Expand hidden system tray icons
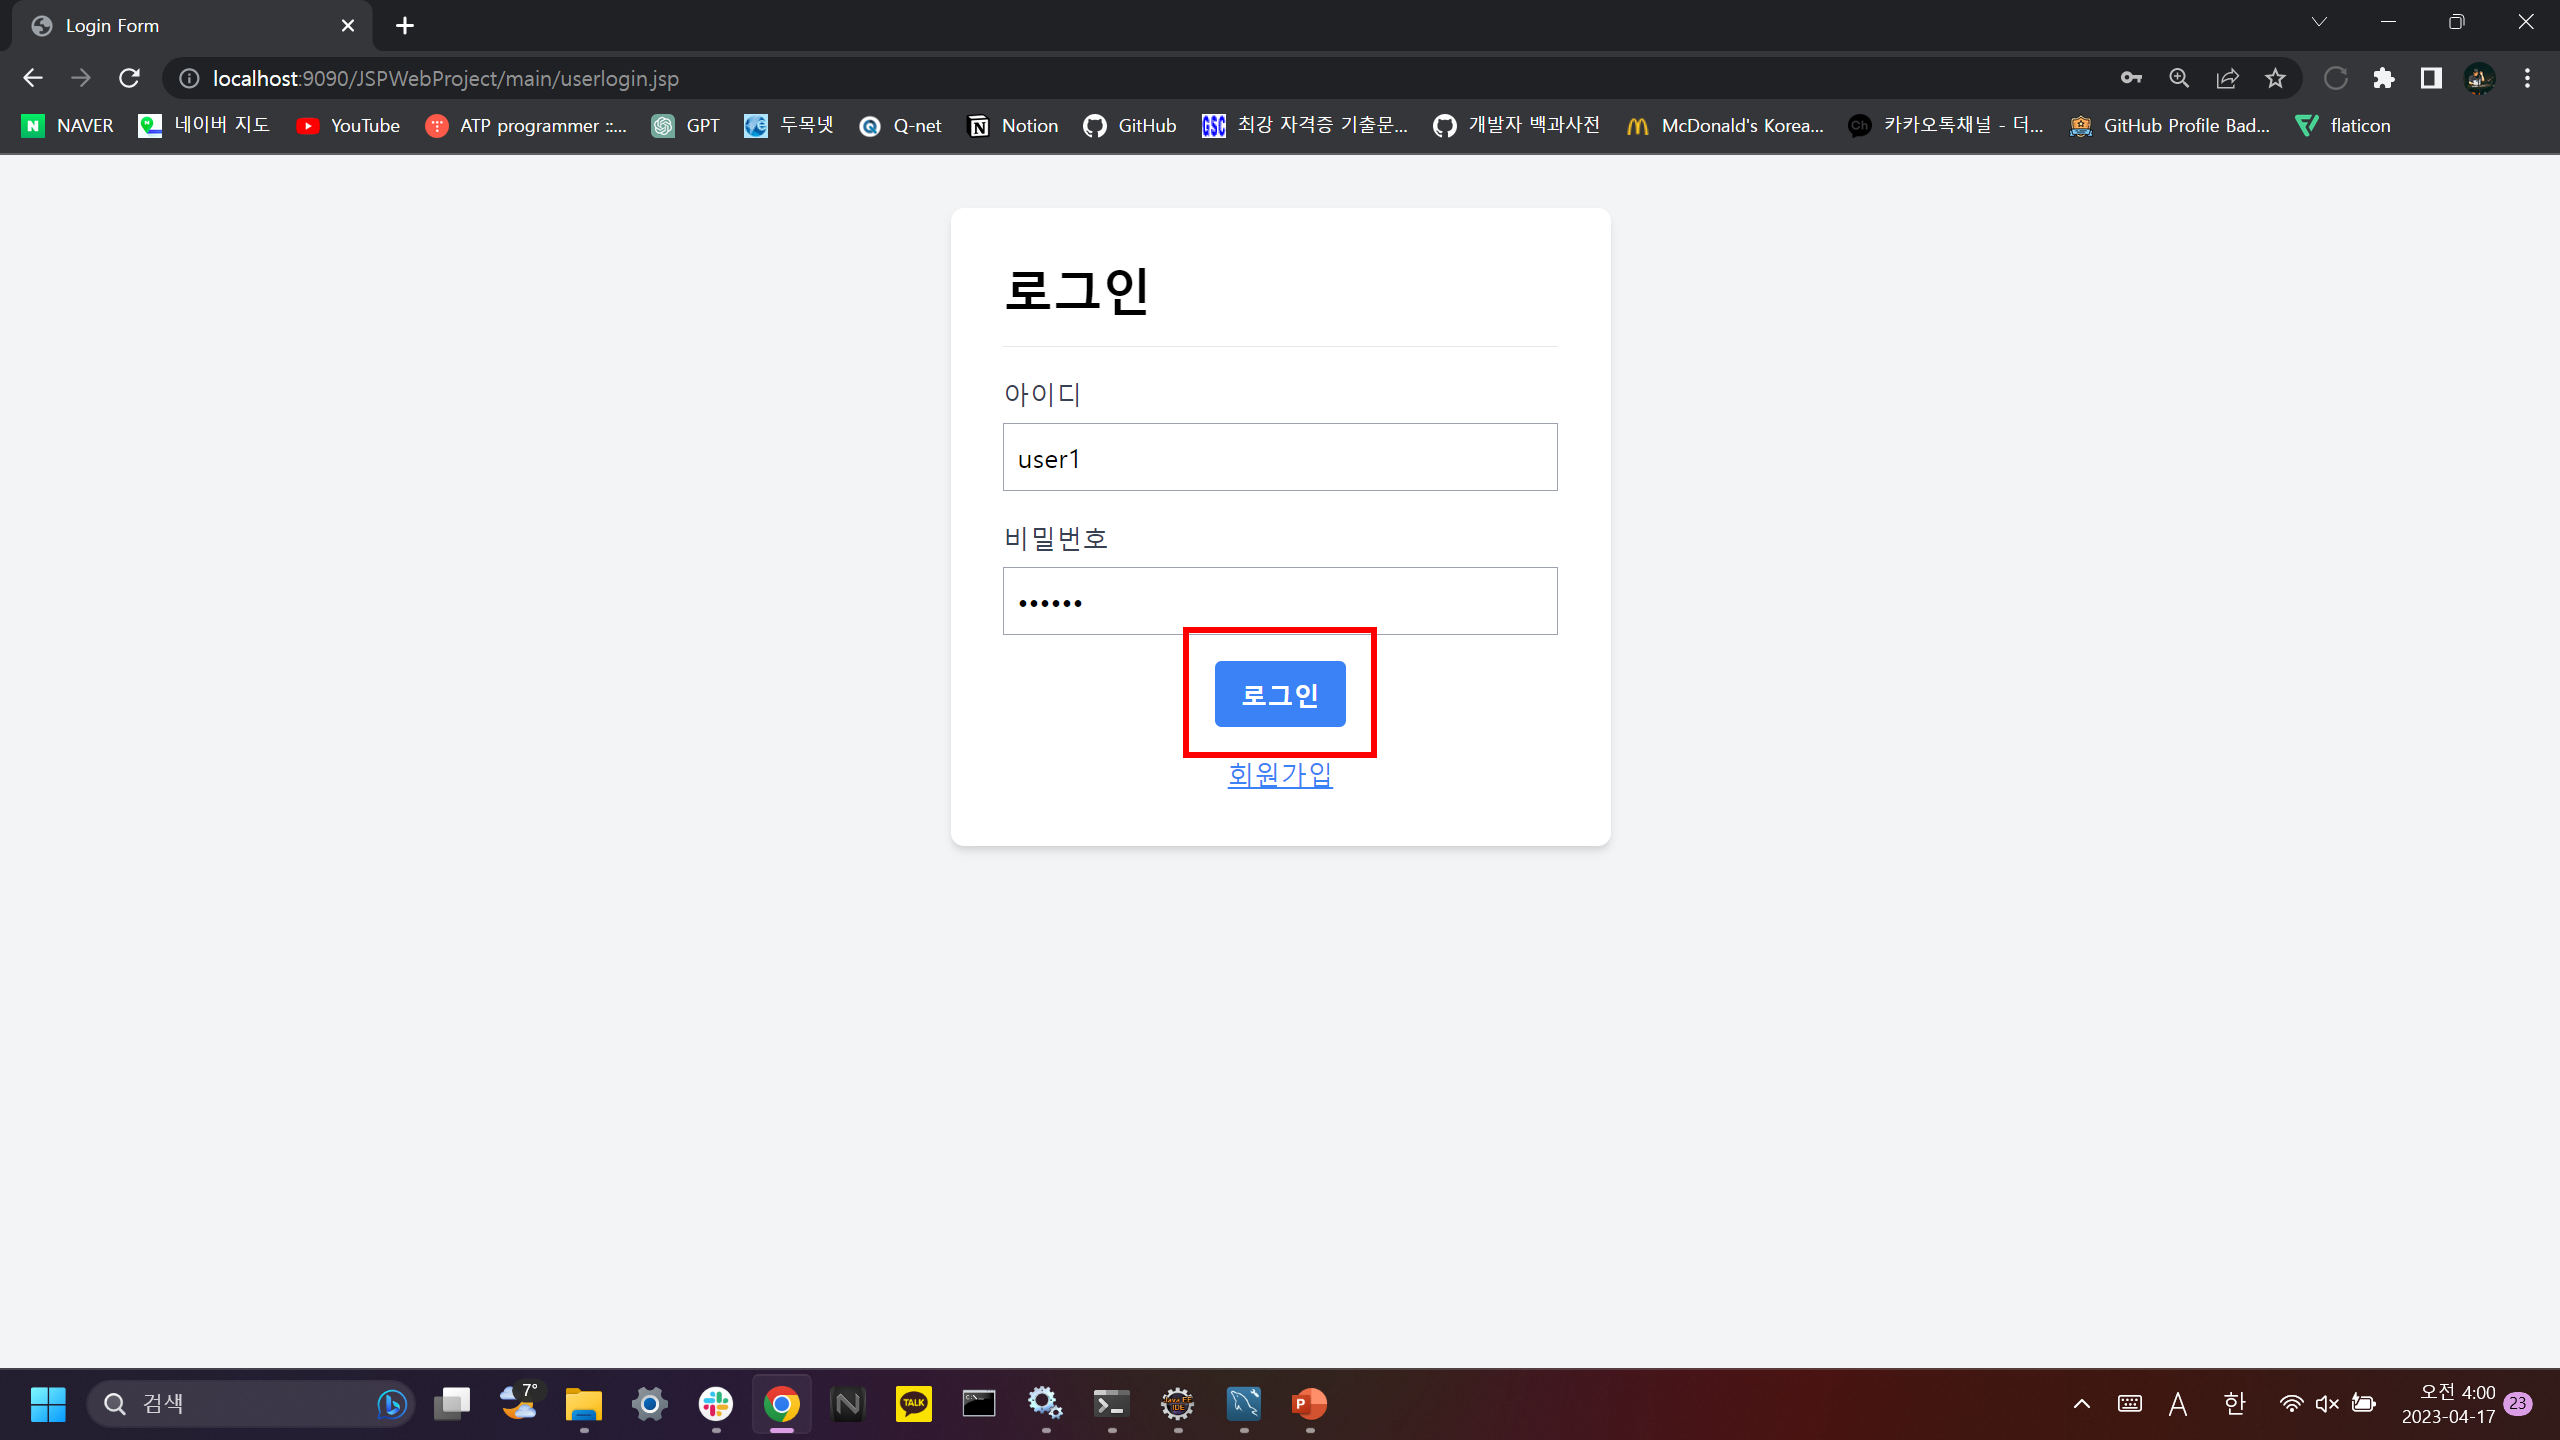This screenshot has width=2560, height=1440. (2081, 1403)
